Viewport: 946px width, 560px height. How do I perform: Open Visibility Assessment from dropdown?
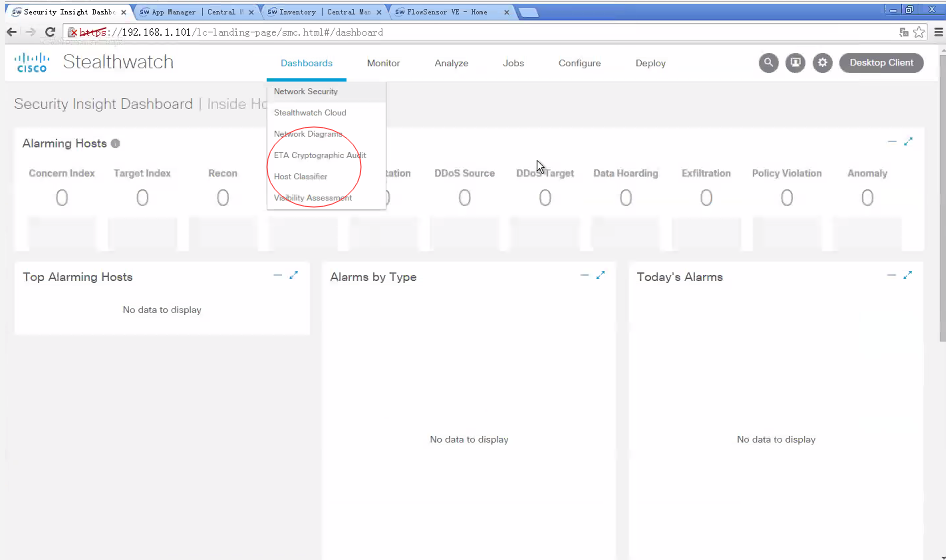click(x=326, y=197)
